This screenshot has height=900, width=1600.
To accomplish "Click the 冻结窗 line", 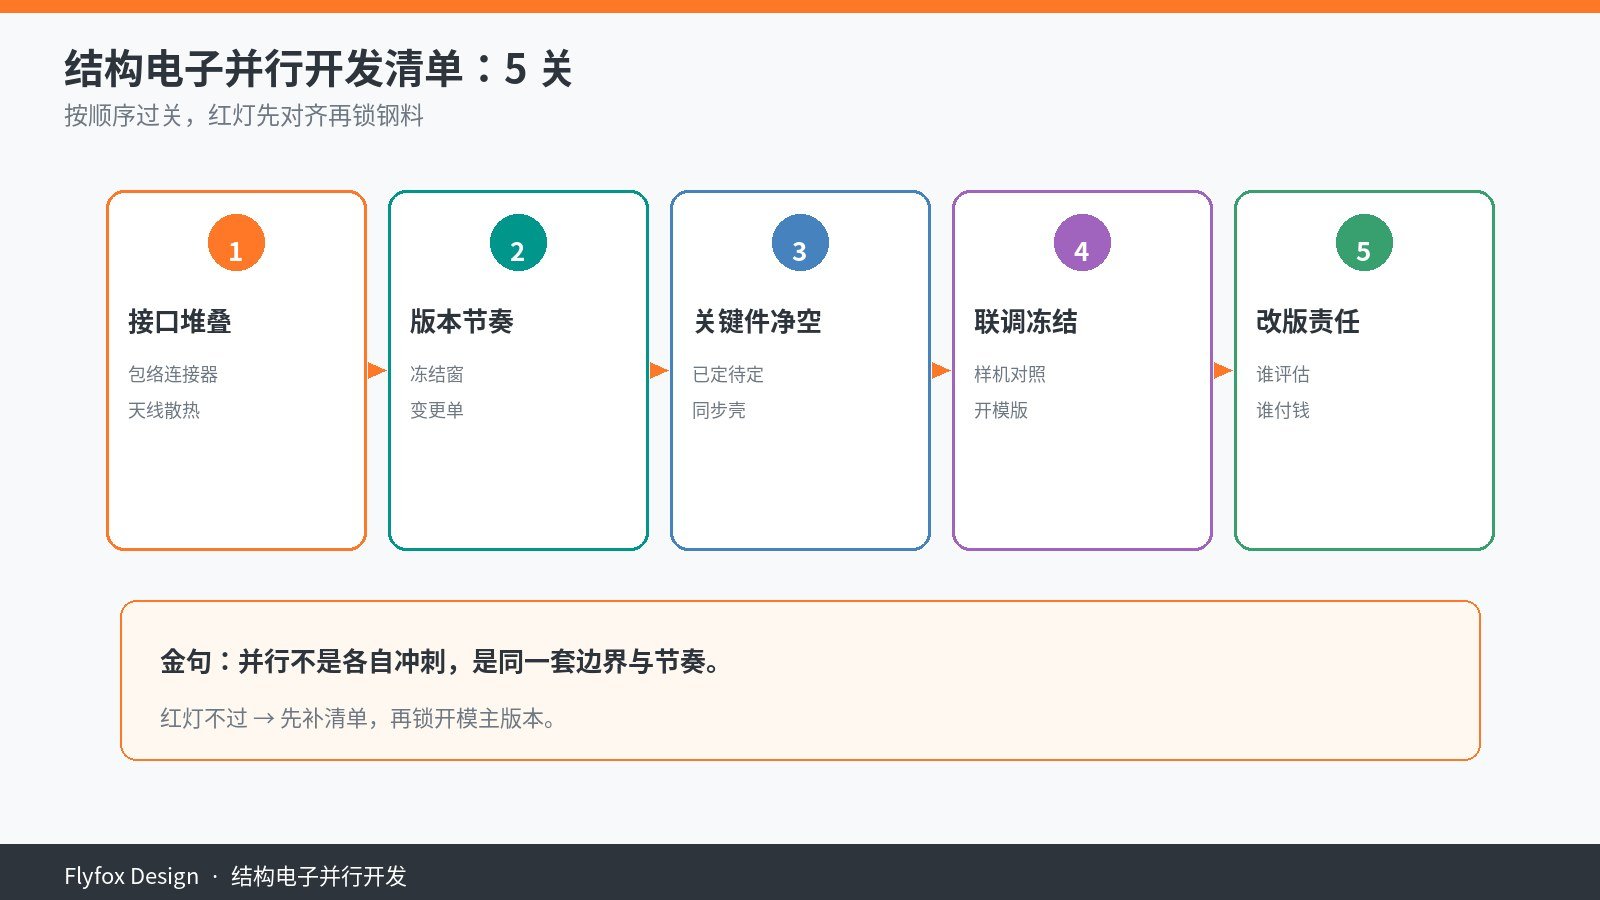I will tap(437, 374).
